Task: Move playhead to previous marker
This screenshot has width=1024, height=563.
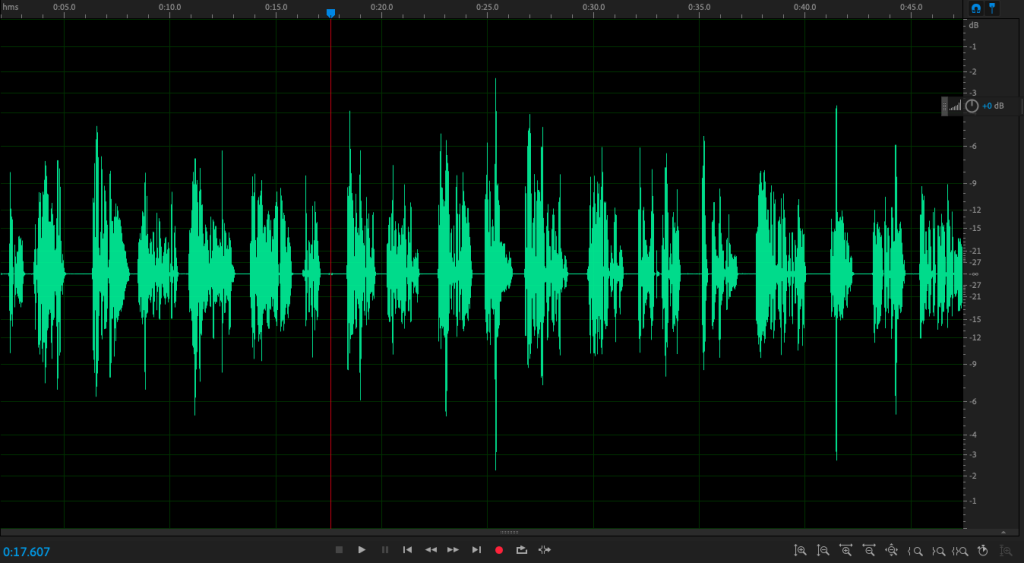Action: click(x=408, y=550)
